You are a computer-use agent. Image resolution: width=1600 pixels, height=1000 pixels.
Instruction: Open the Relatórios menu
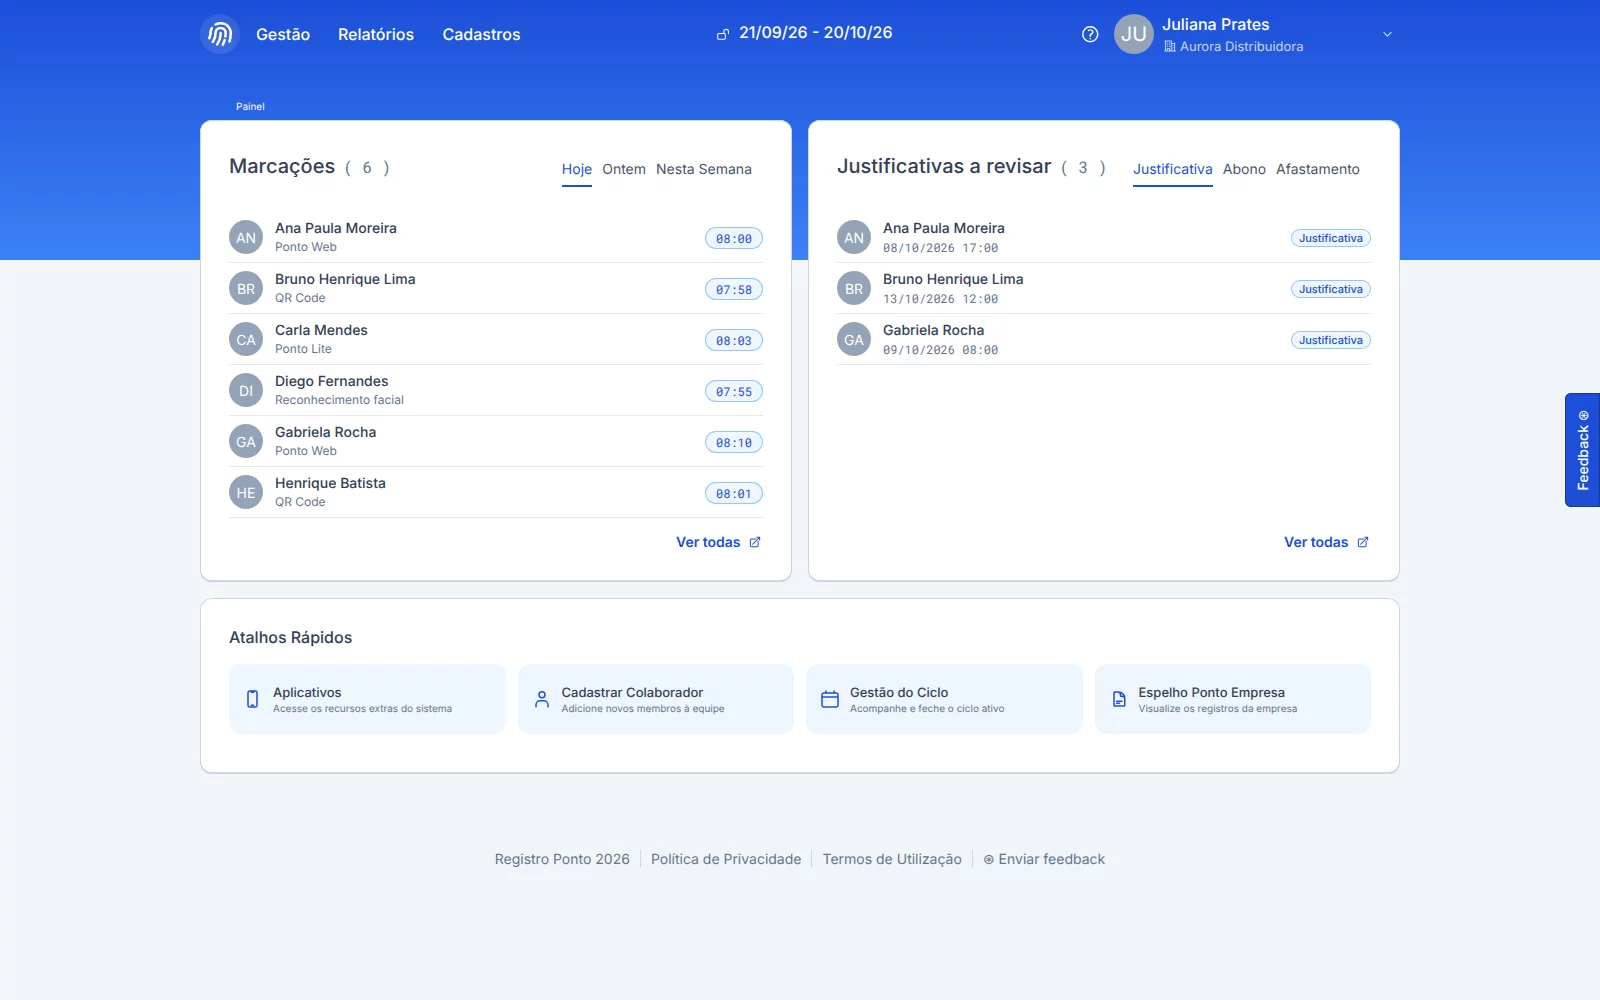tap(376, 34)
